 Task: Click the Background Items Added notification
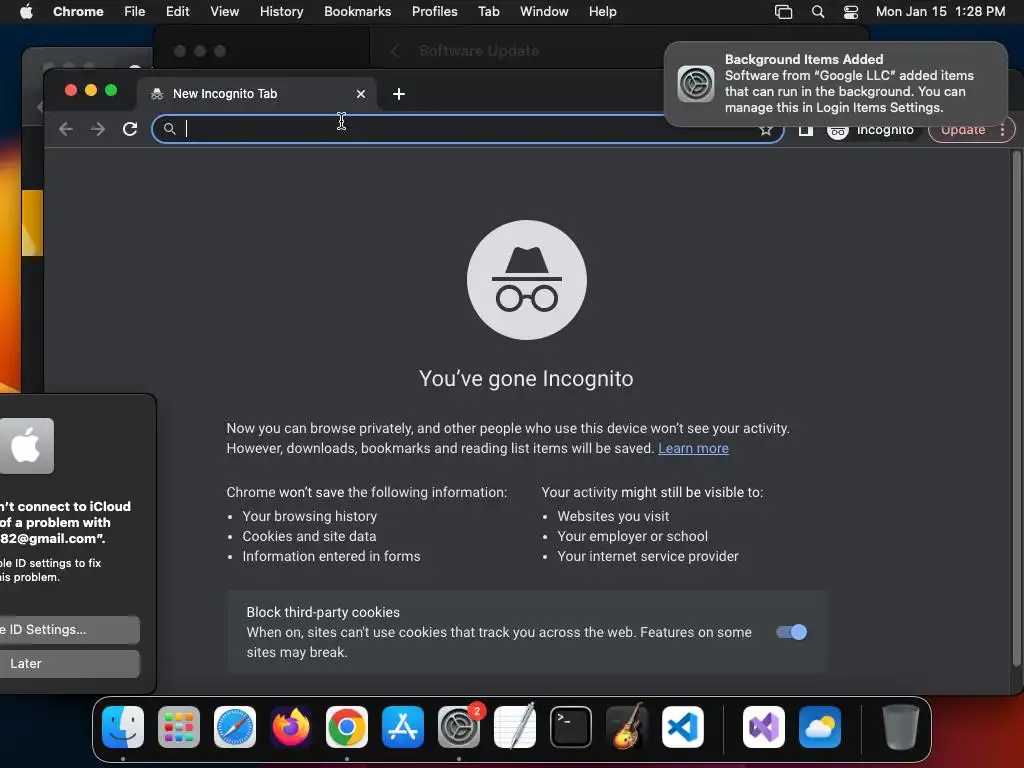click(835, 84)
